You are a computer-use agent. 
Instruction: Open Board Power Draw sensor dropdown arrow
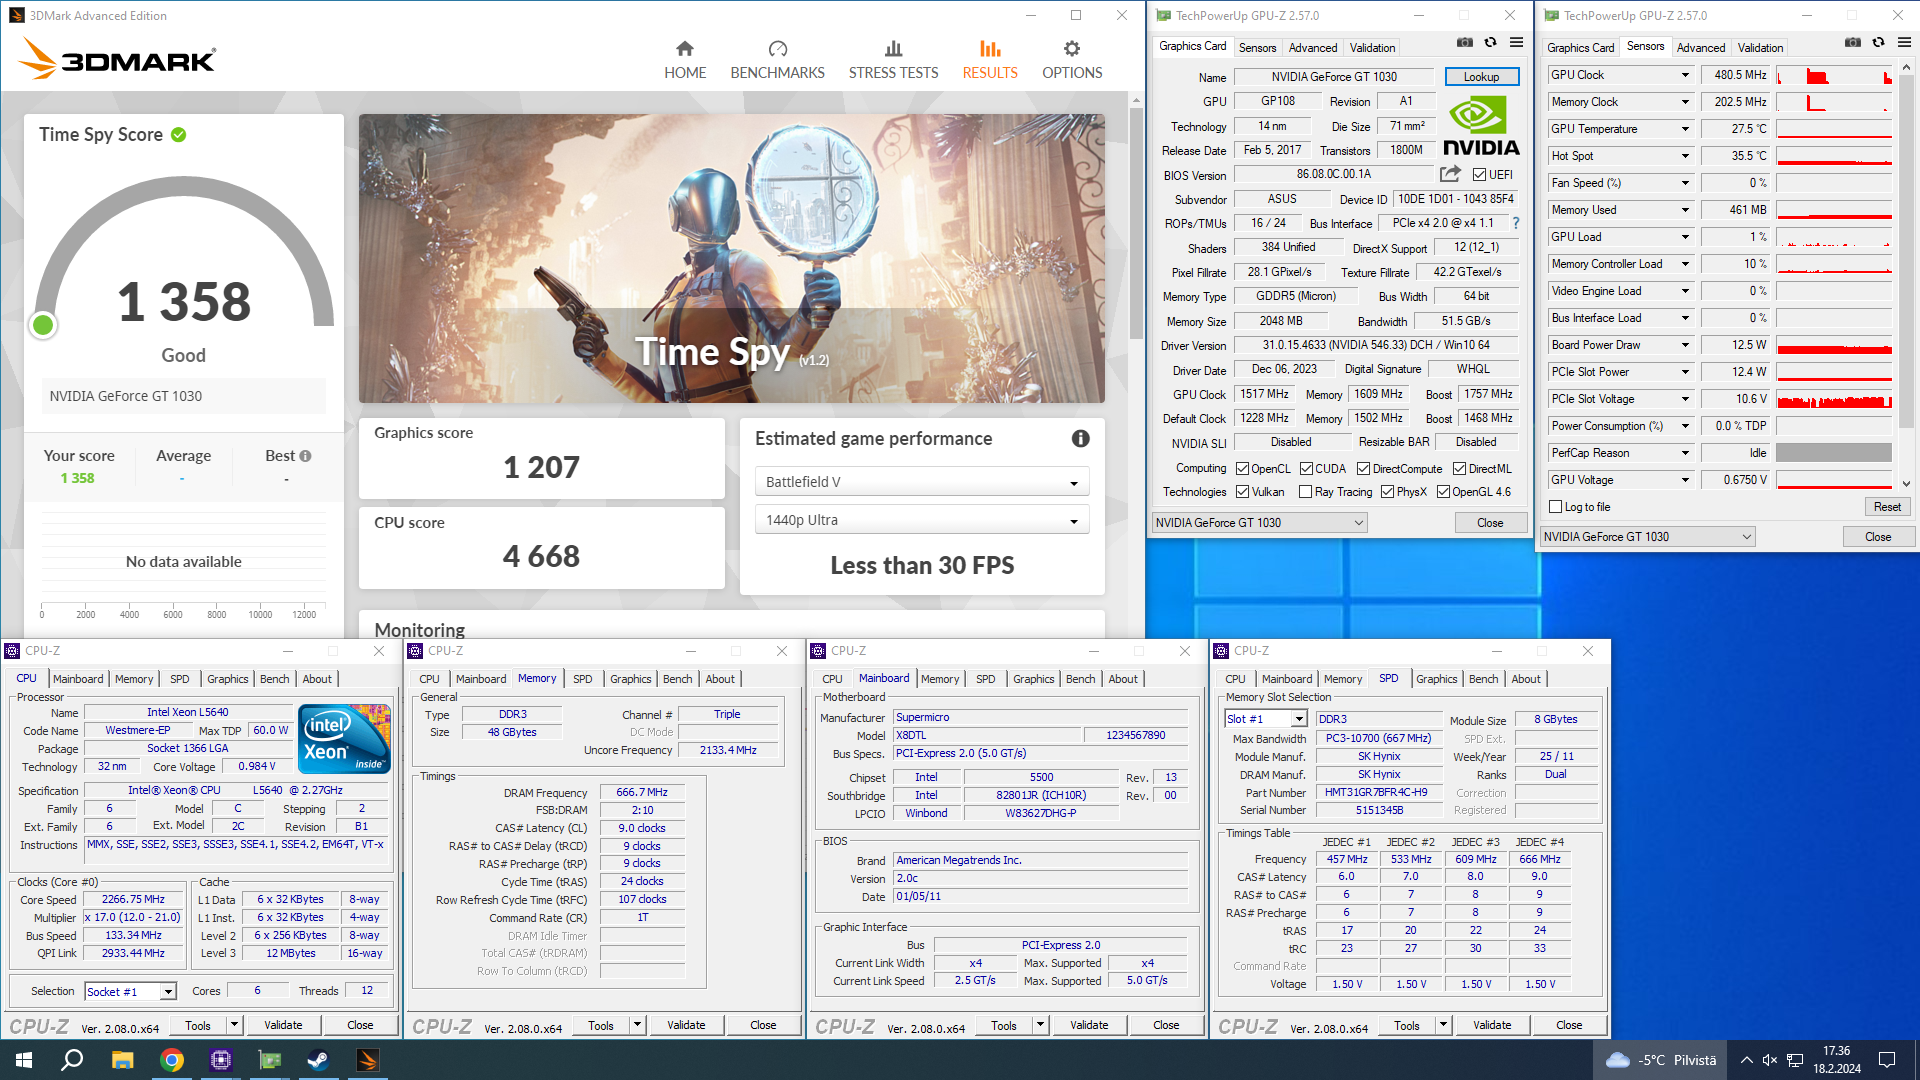pyautogui.click(x=1685, y=345)
